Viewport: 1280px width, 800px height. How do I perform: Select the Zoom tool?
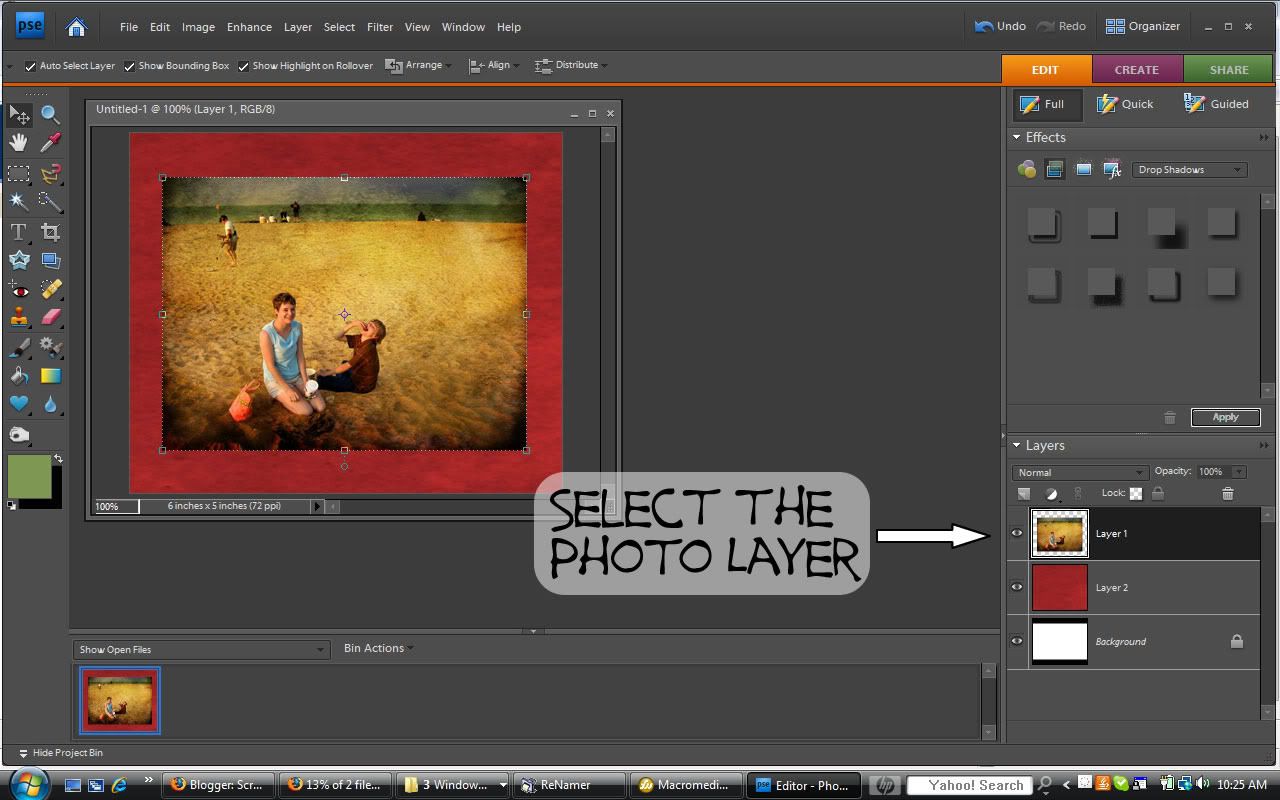click(50, 114)
